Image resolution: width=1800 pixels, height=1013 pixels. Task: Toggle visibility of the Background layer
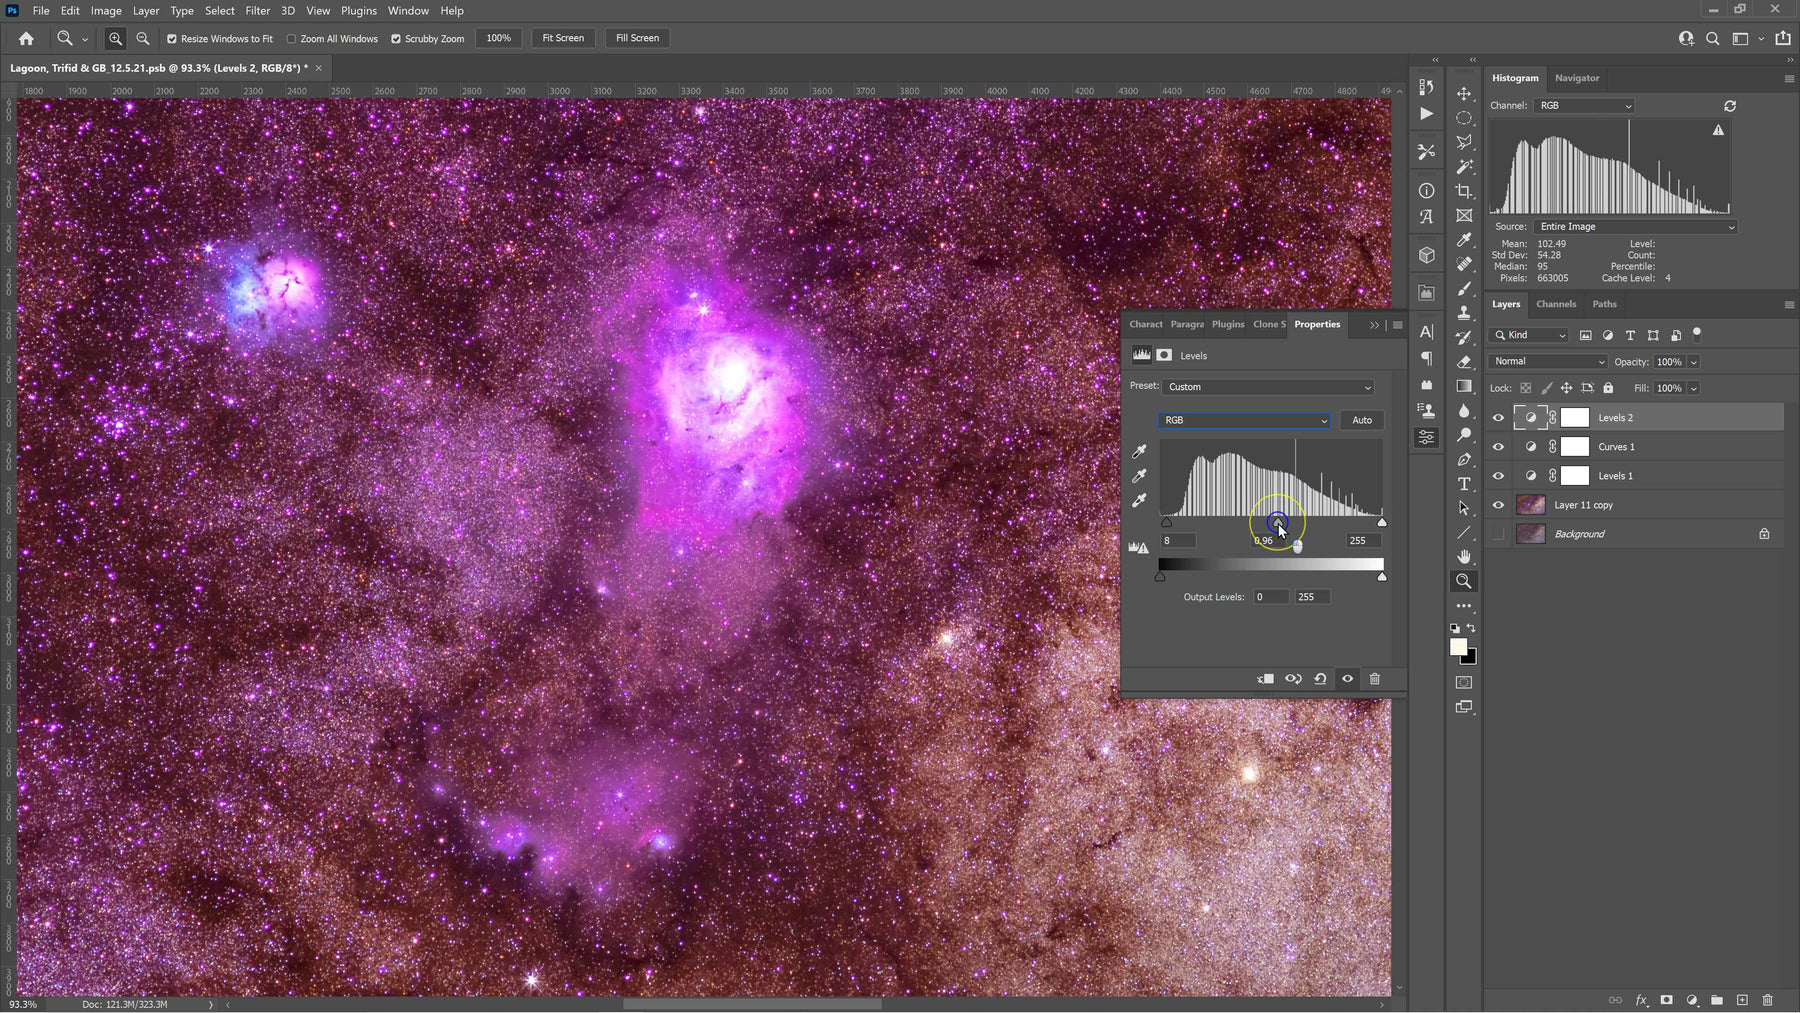click(x=1497, y=533)
